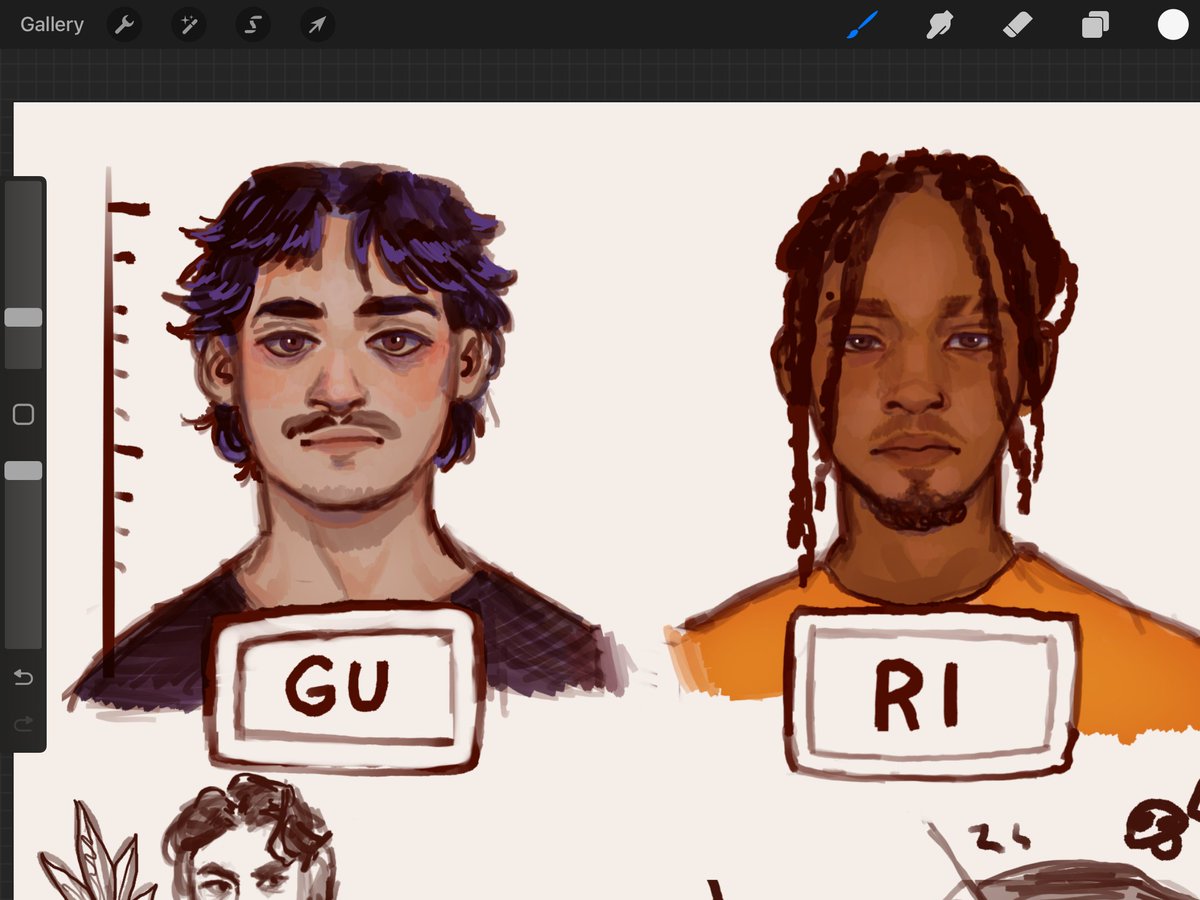The width and height of the screenshot is (1200, 900).
Task: Return to the Gallery
Action: tap(52, 24)
